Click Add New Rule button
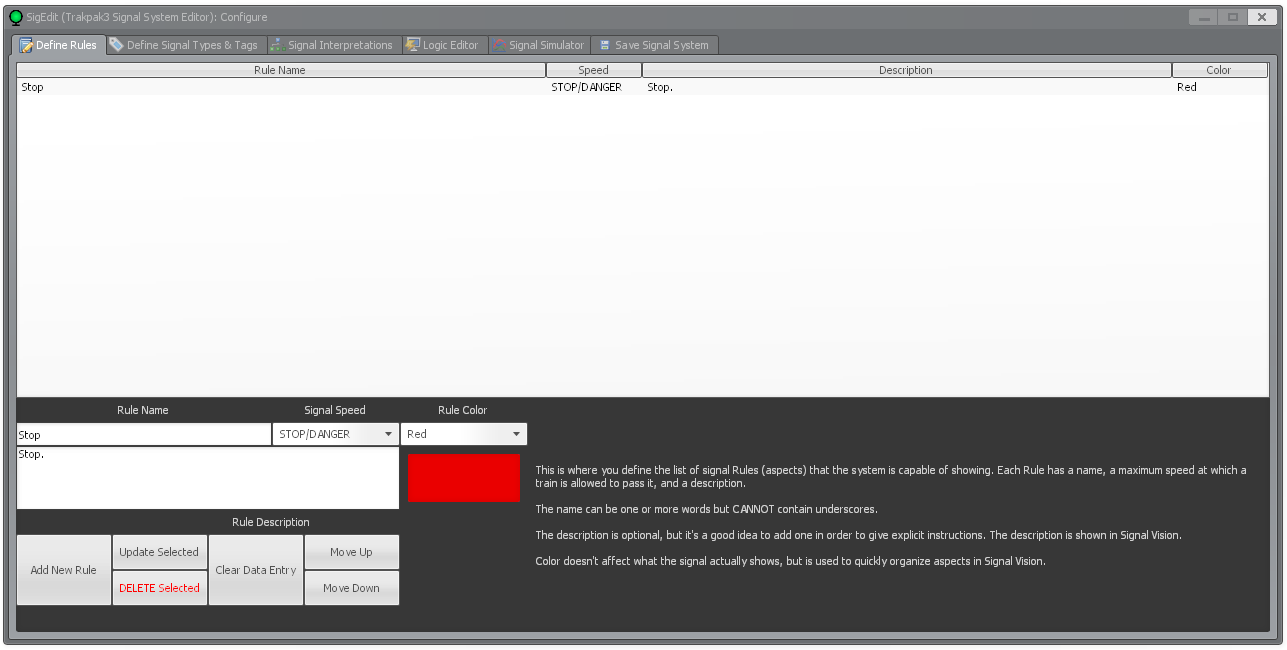The width and height of the screenshot is (1287, 650). pyautogui.click(x=64, y=570)
